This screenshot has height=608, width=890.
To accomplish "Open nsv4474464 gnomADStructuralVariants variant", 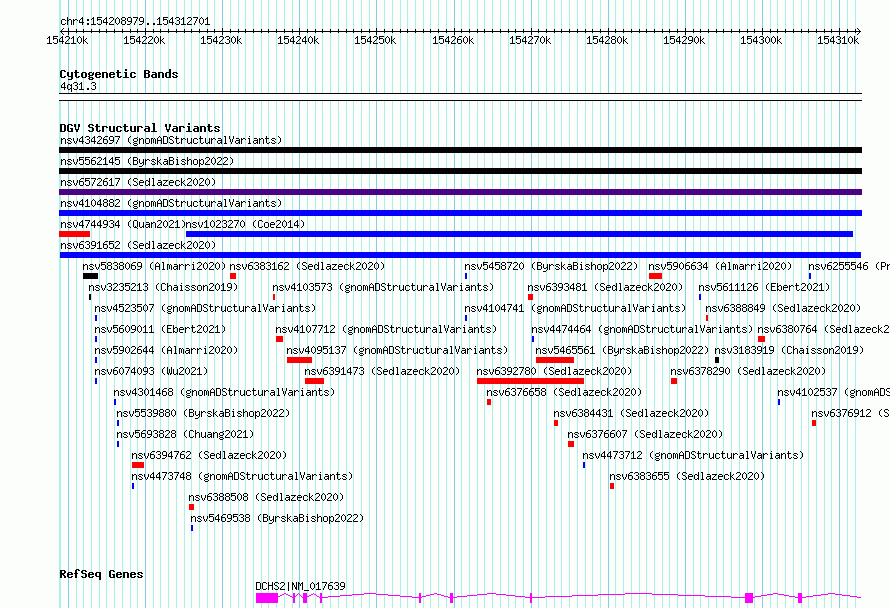I will [642, 329].
